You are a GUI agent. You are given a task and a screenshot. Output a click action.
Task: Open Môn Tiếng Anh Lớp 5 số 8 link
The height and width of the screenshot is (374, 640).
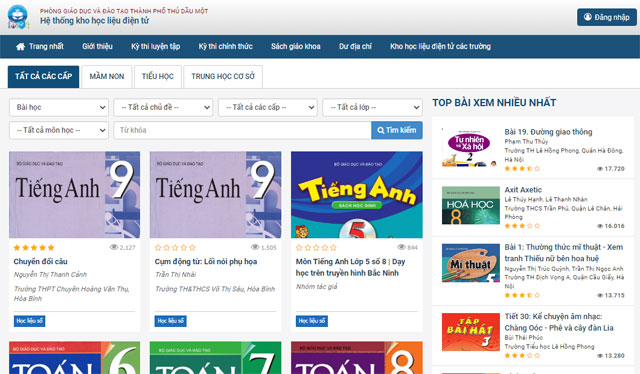351,267
